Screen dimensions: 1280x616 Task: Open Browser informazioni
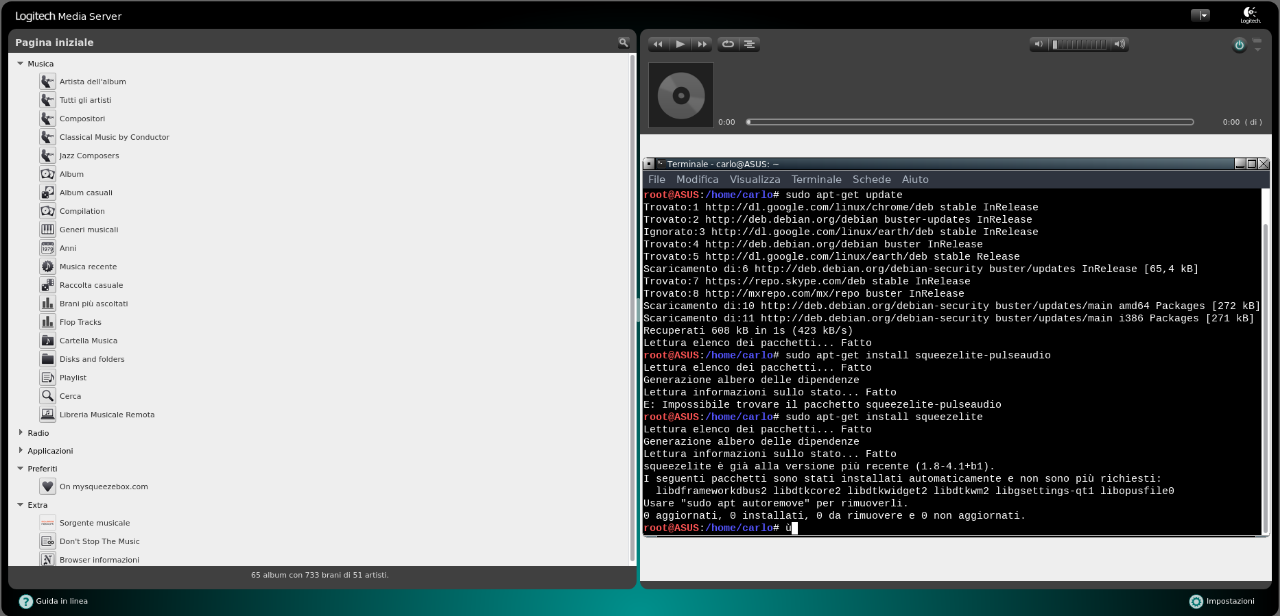click(99, 560)
